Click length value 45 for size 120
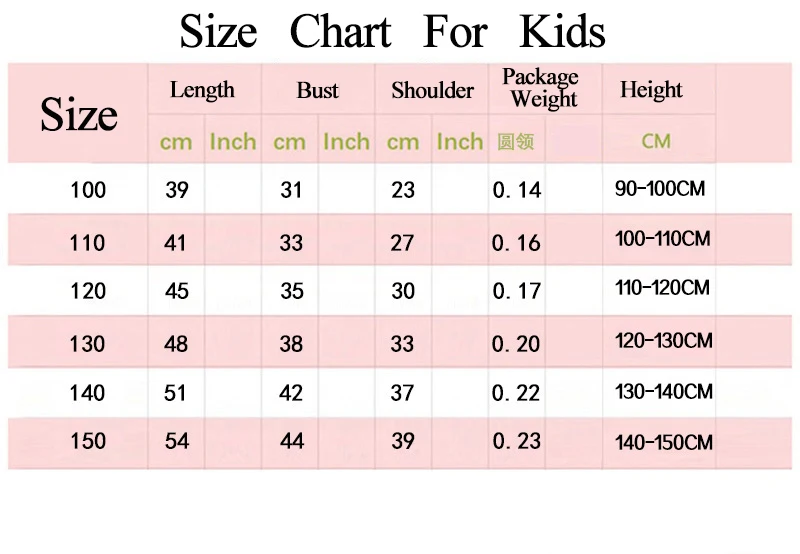 tap(176, 291)
